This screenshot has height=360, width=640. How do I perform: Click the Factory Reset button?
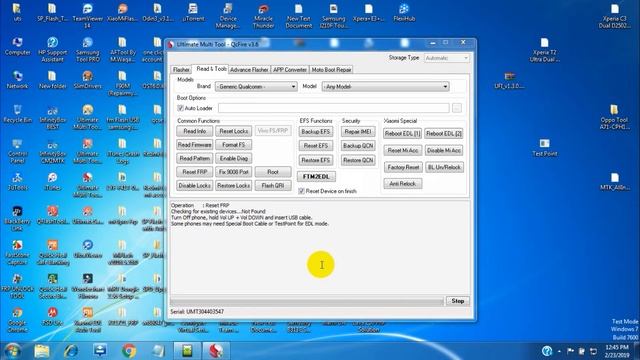(x=402, y=167)
